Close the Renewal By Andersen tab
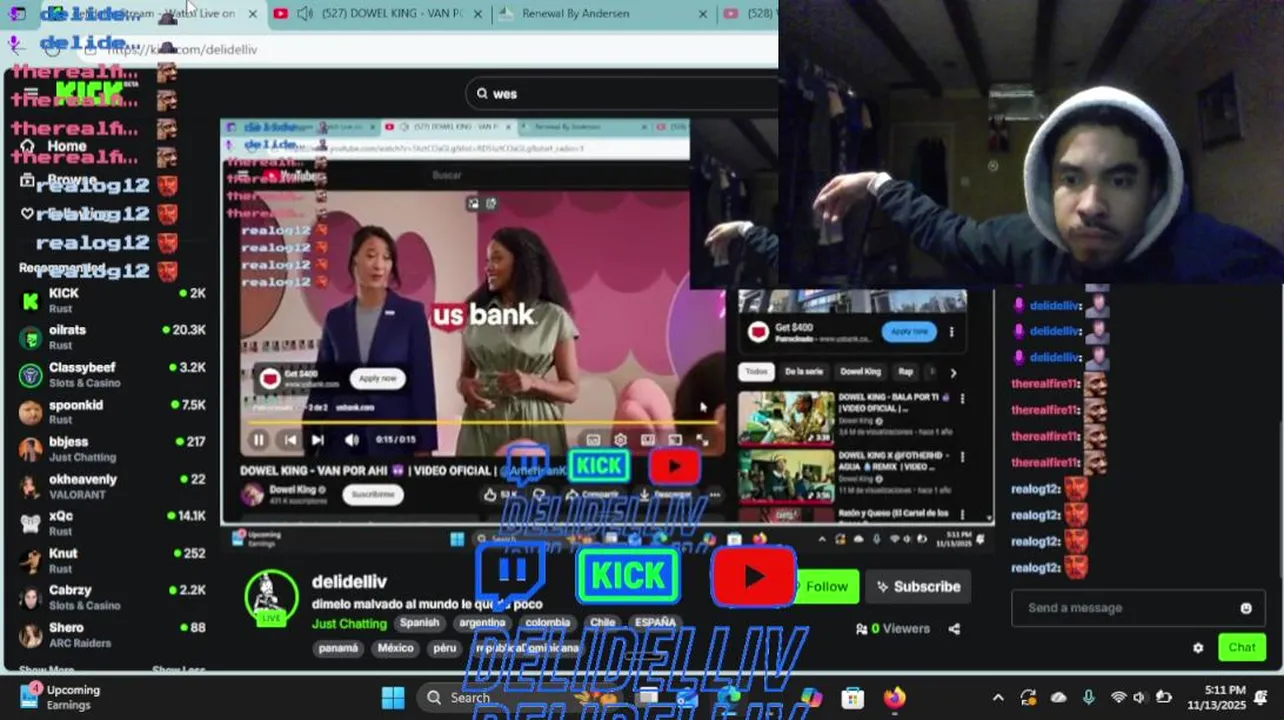 pos(703,14)
